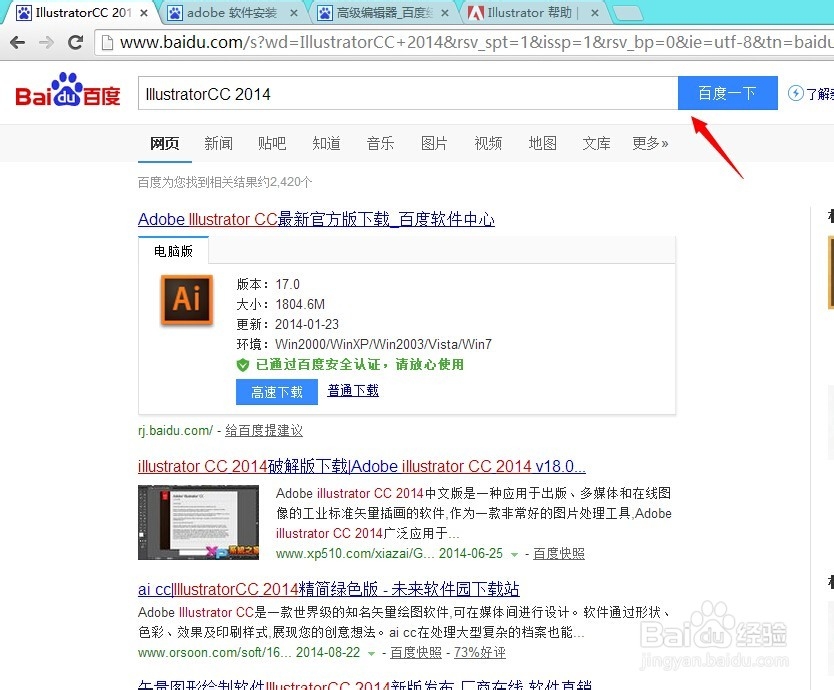This screenshot has height=690, width=834.
Task: Select the 知道 search category
Action: pos(326,143)
